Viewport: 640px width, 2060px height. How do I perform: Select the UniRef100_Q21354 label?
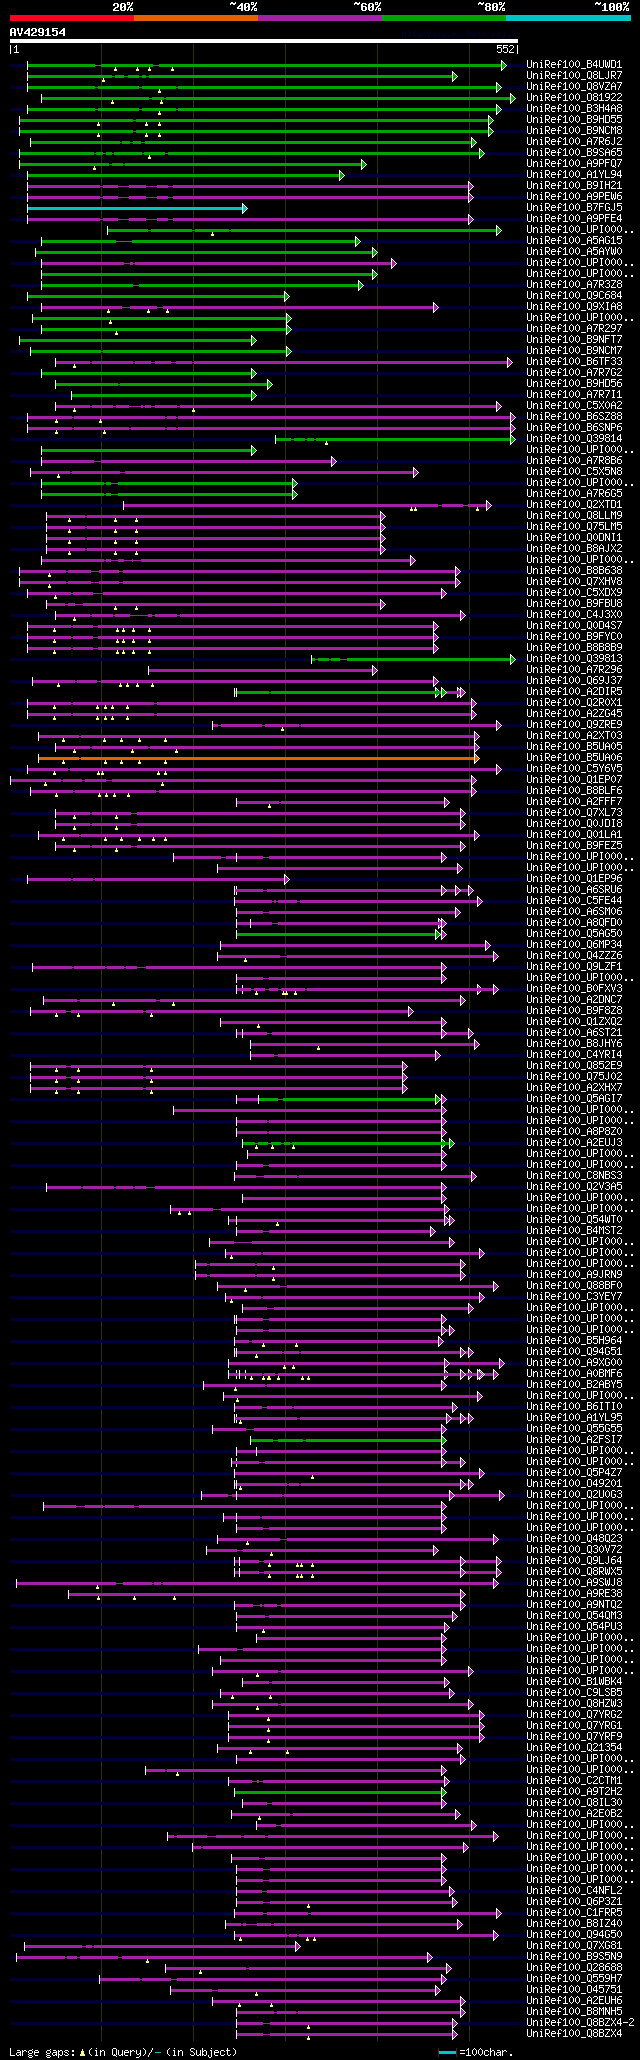tap(574, 1748)
